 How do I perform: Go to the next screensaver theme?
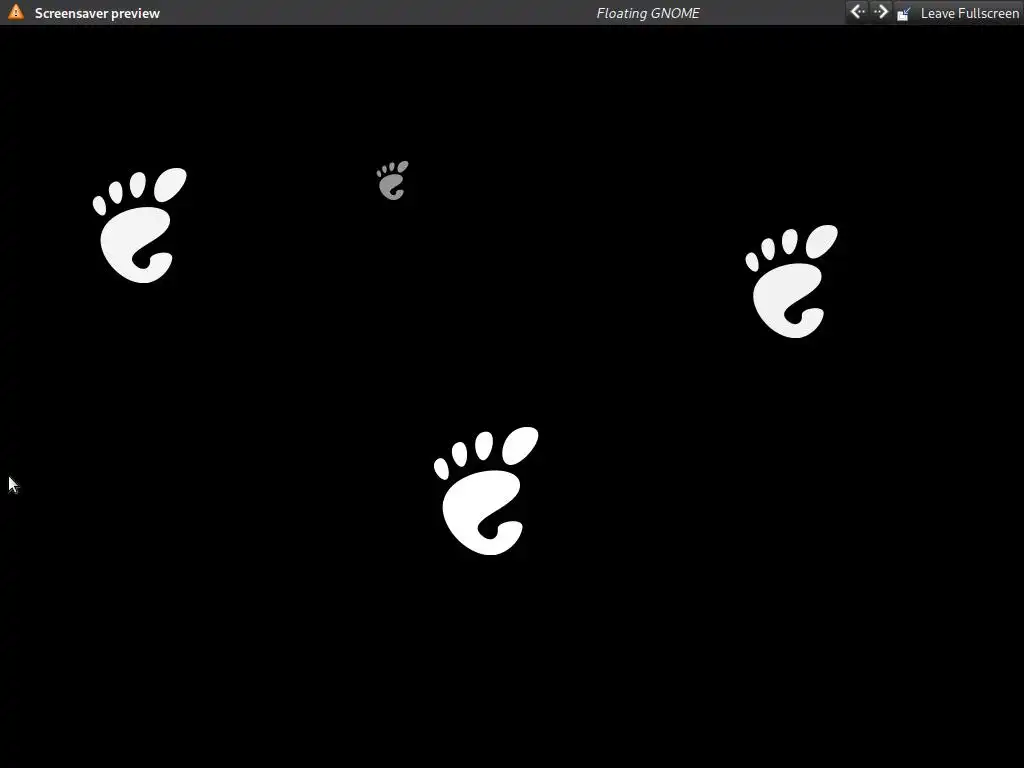click(x=880, y=12)
